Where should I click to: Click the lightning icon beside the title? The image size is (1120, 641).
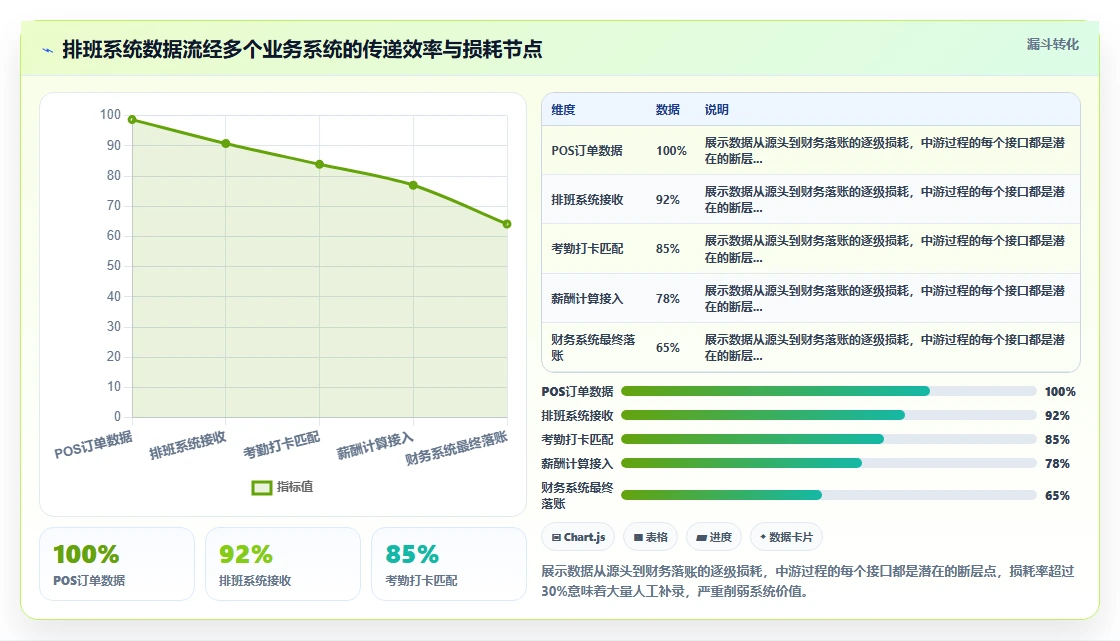coord(48,50)
